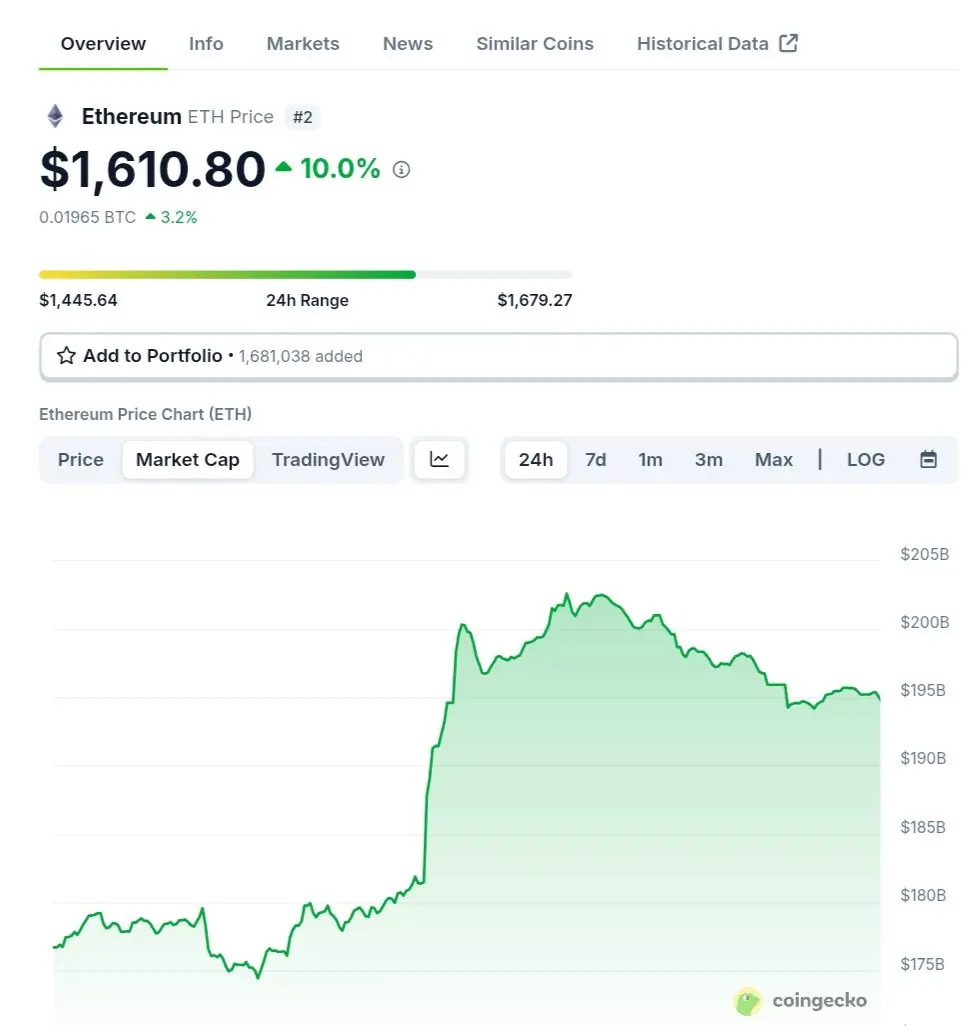Click the green up arrow beside 10.0%
The height and width of the screenshot is (1026, 980).
(x=283, y=168)
